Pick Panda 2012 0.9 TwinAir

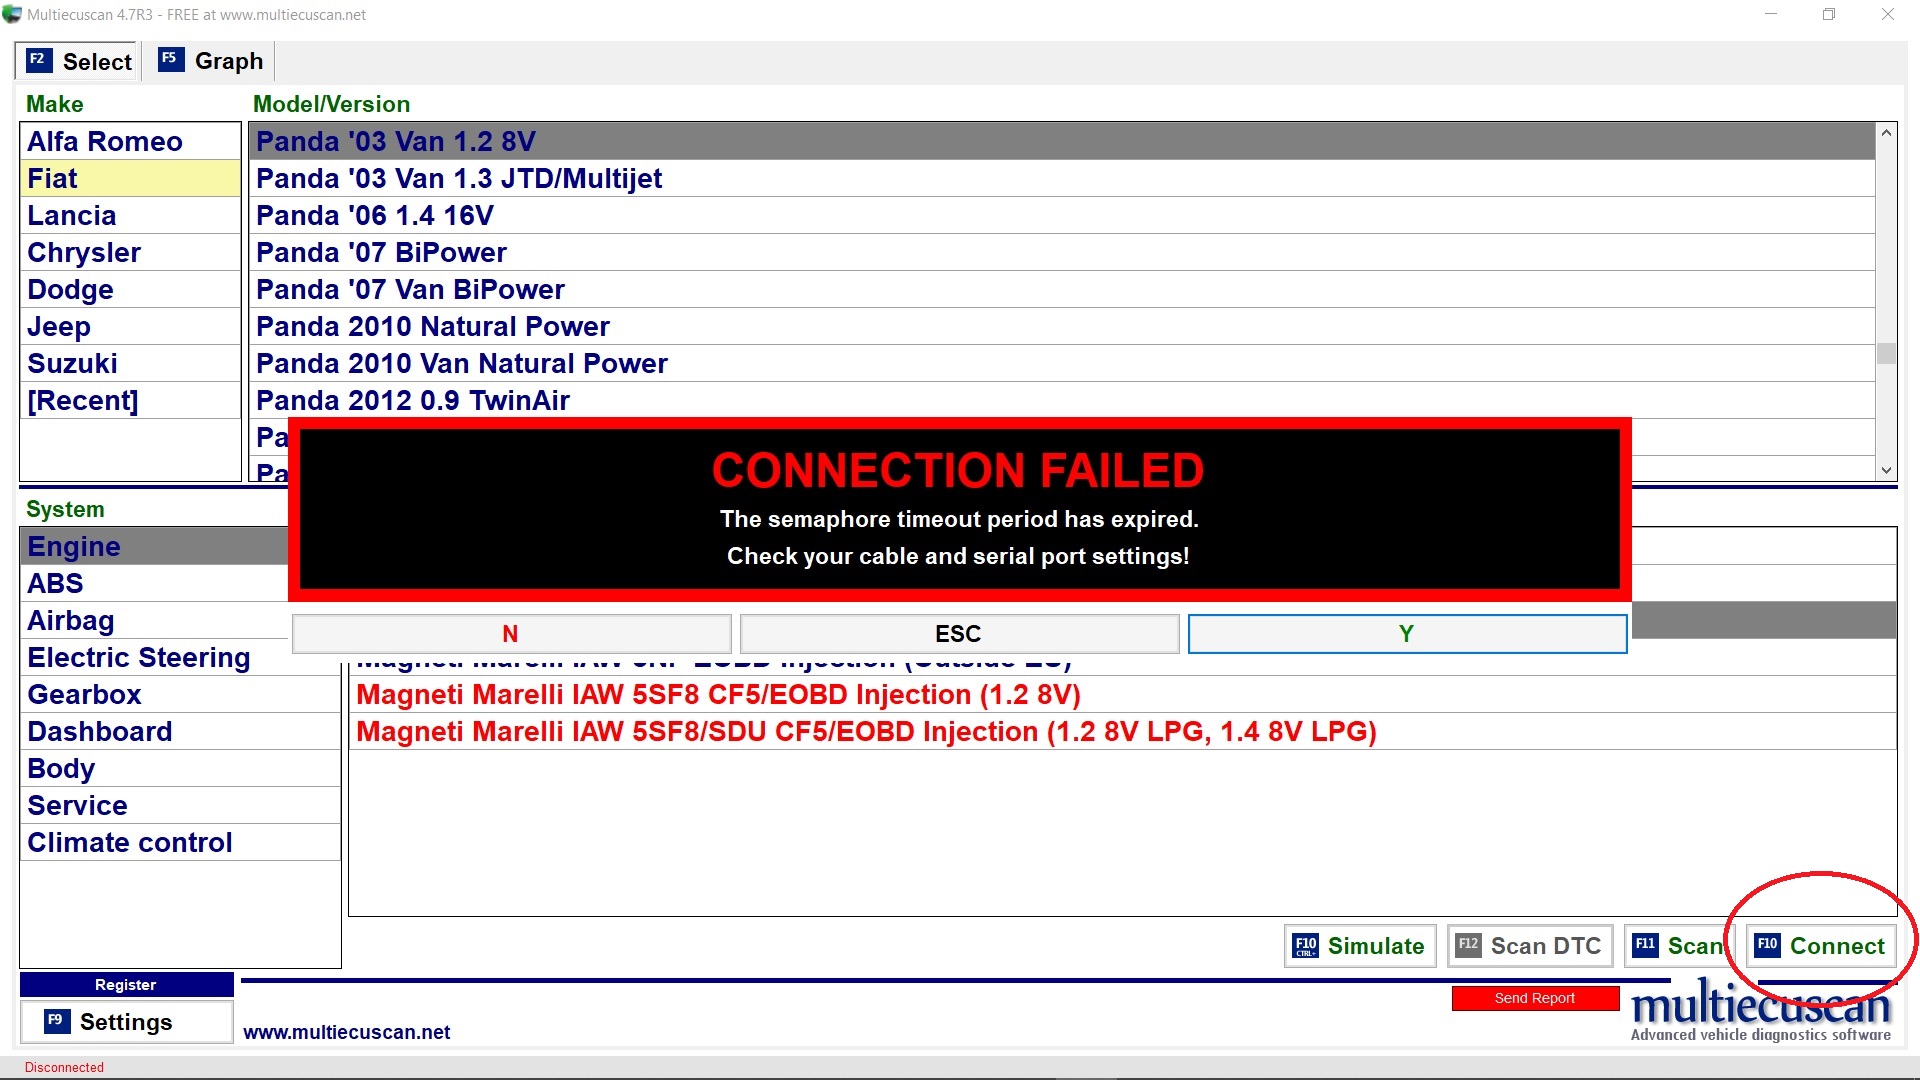coord(1062,400)
